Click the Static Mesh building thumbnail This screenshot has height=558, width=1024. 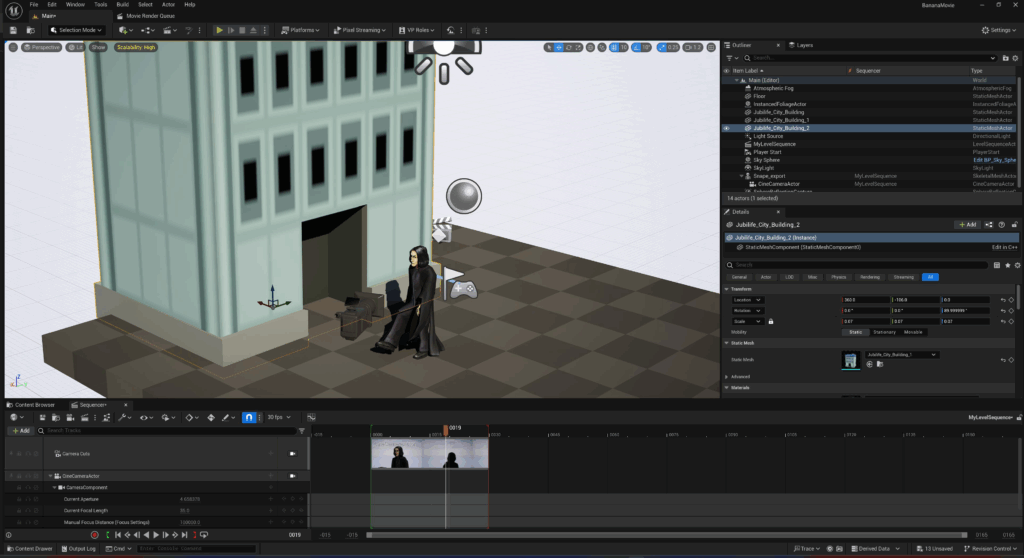point(850,360)
